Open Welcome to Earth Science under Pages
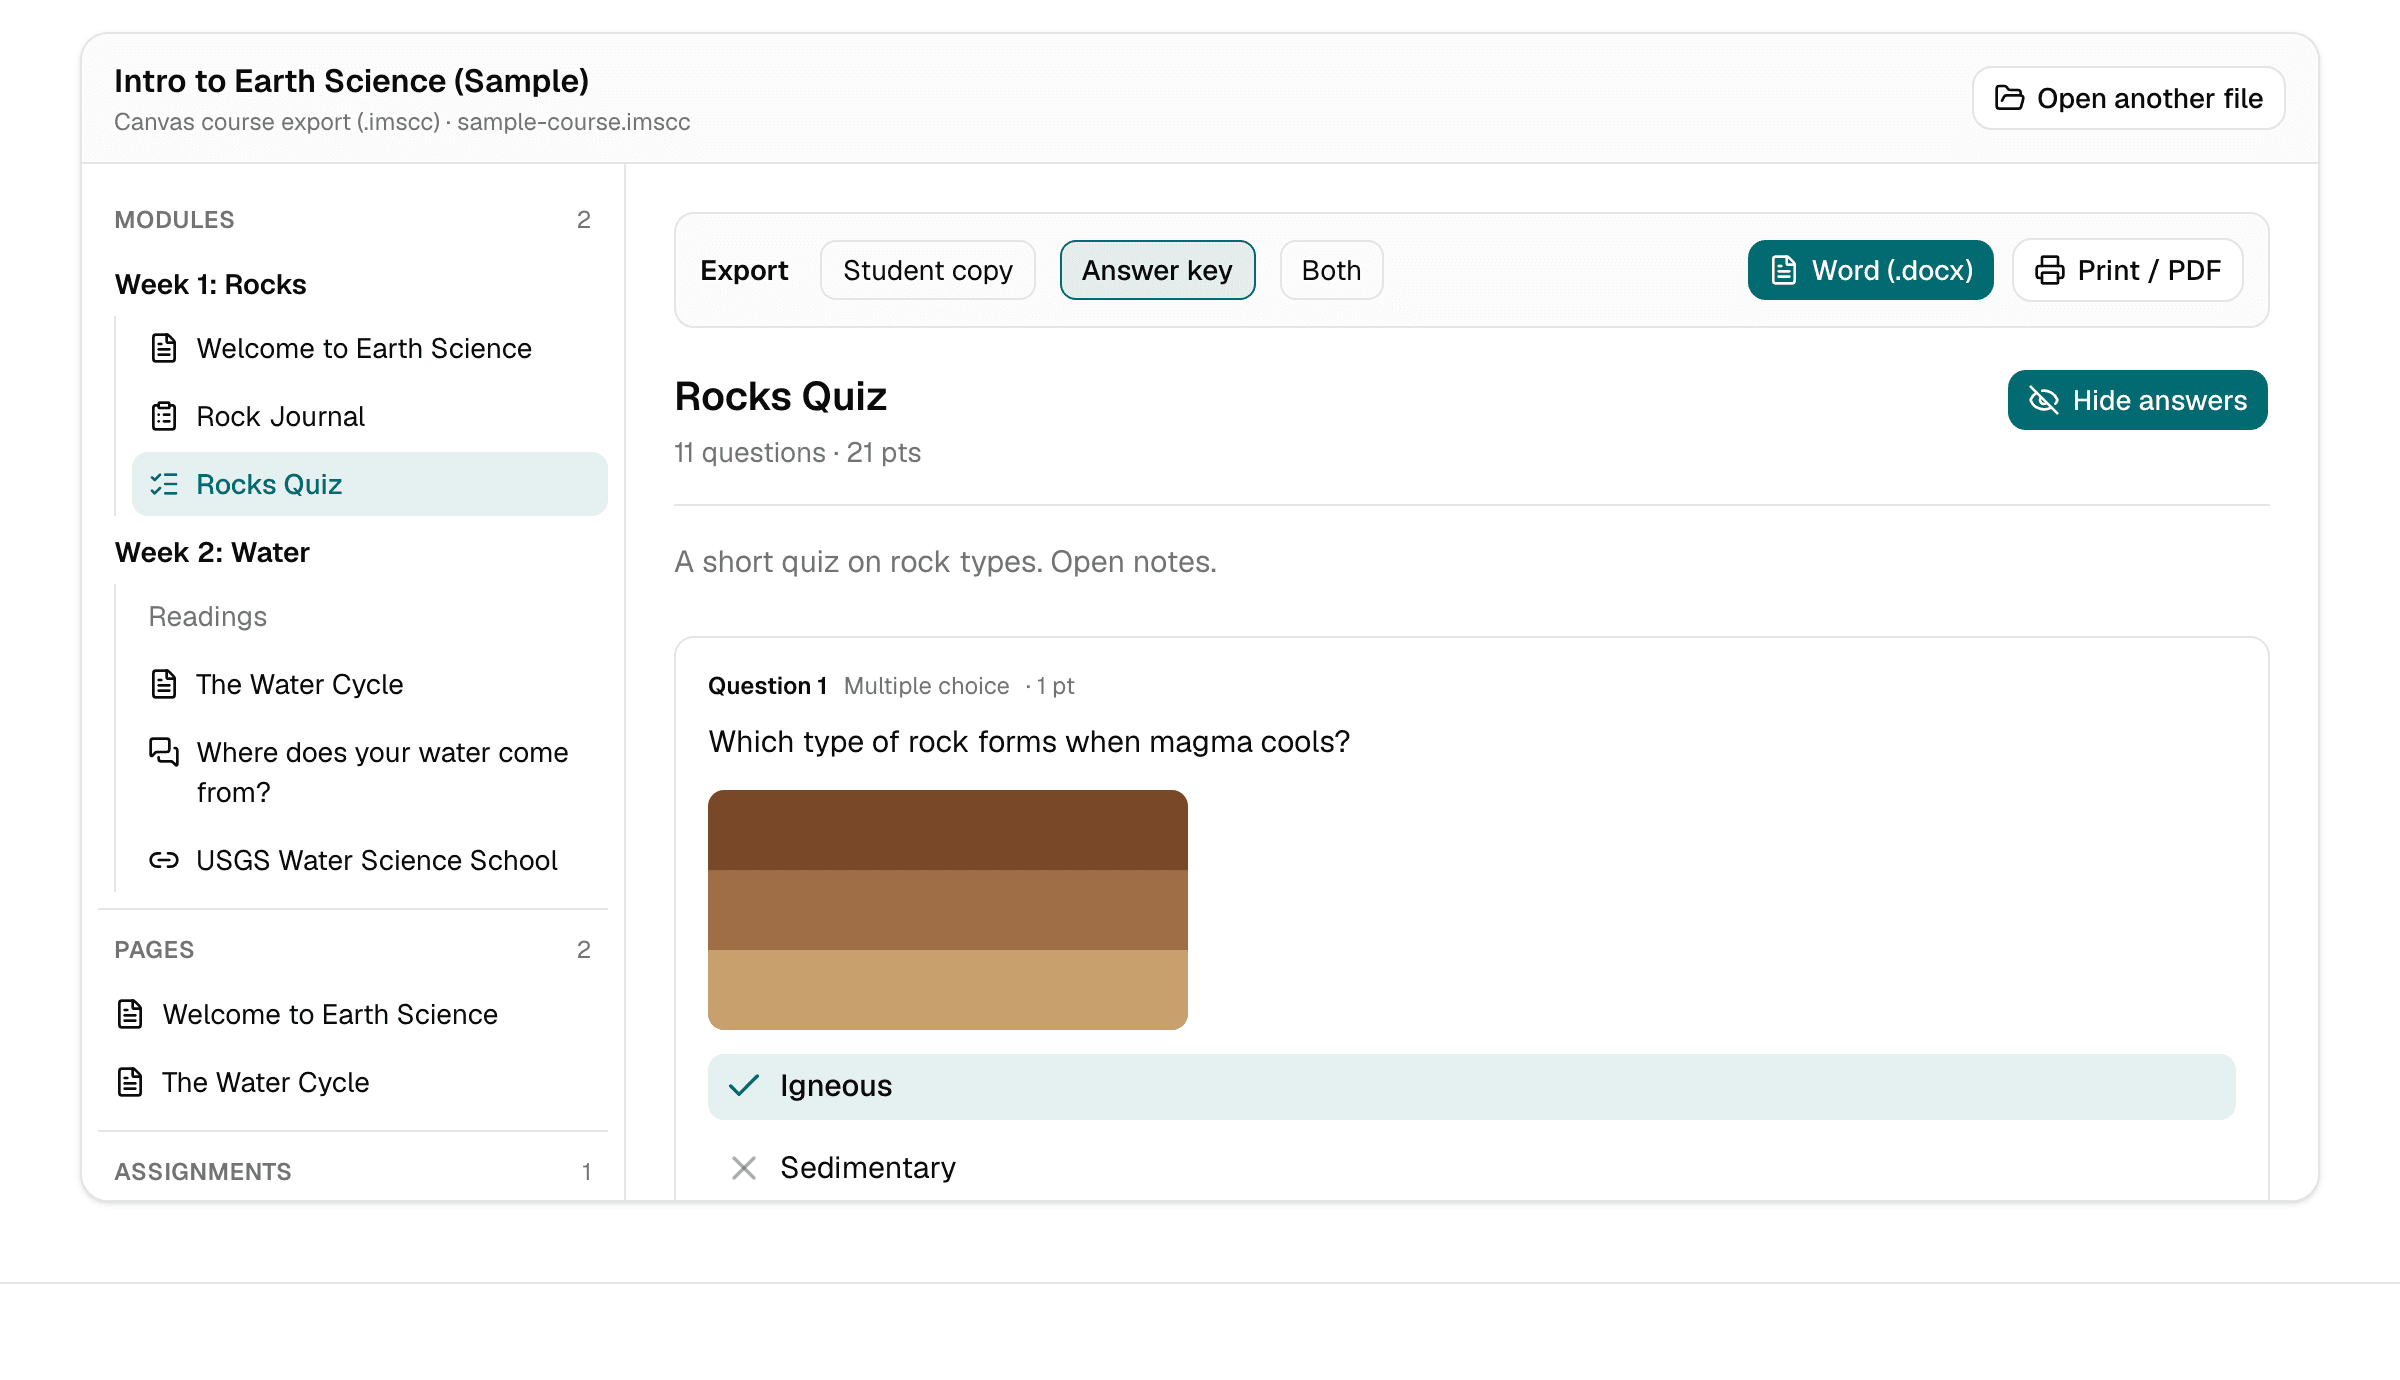The width and height of the screenshot is (2400, 1380). tap(353, 1014)
